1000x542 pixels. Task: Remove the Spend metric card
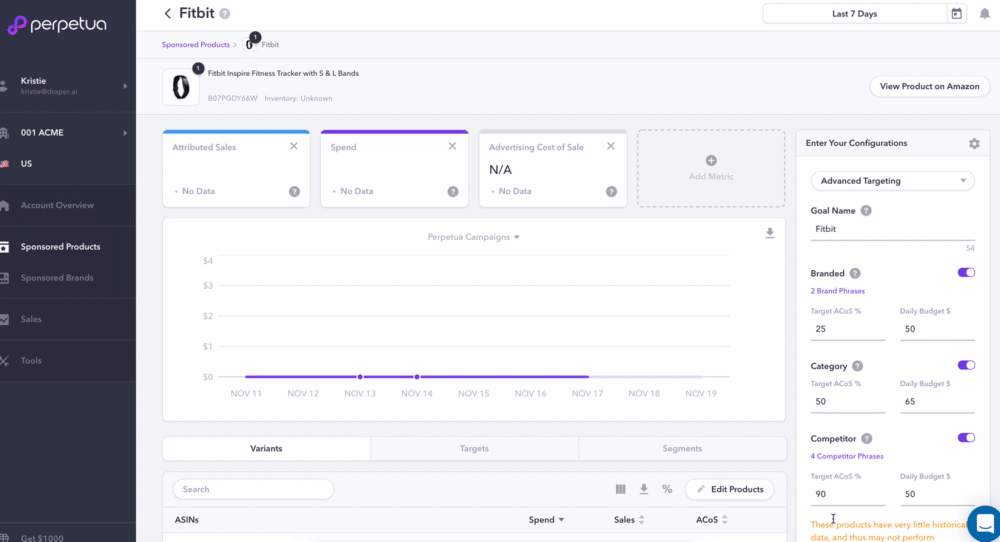coord(452,146)
